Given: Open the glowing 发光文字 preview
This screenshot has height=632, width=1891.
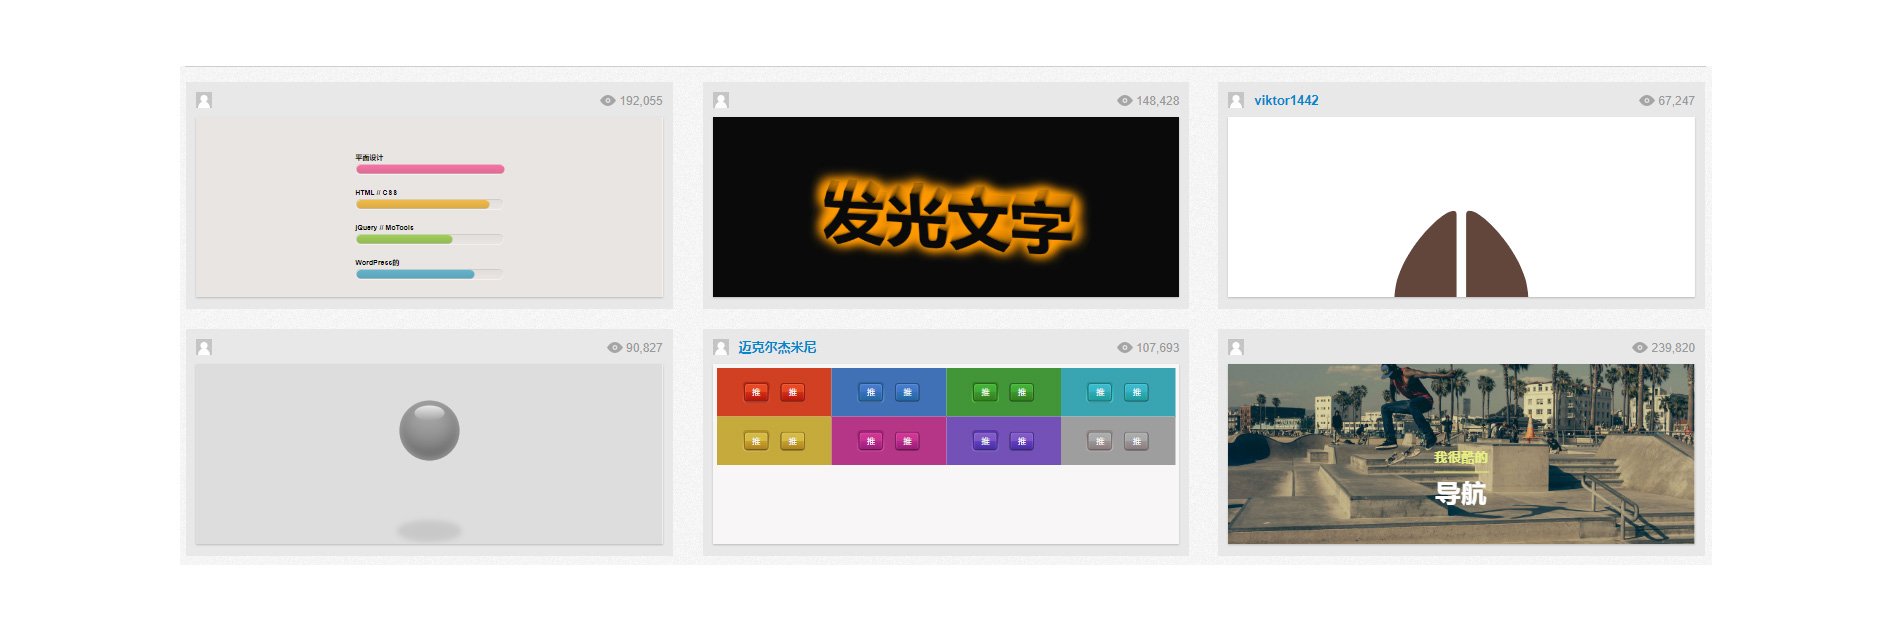Looking at the screenshot, I should (x=946, y=207).
